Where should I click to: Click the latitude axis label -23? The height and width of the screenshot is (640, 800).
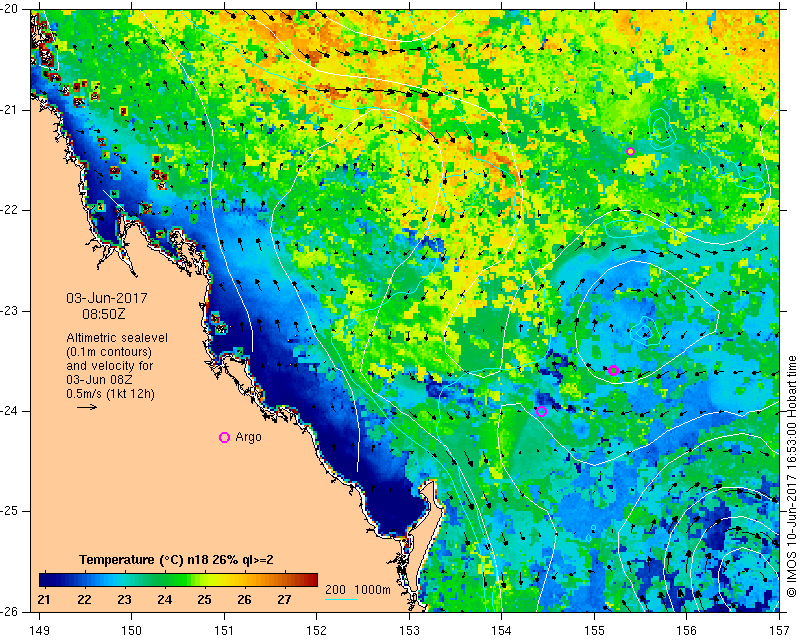click(9, 311)
